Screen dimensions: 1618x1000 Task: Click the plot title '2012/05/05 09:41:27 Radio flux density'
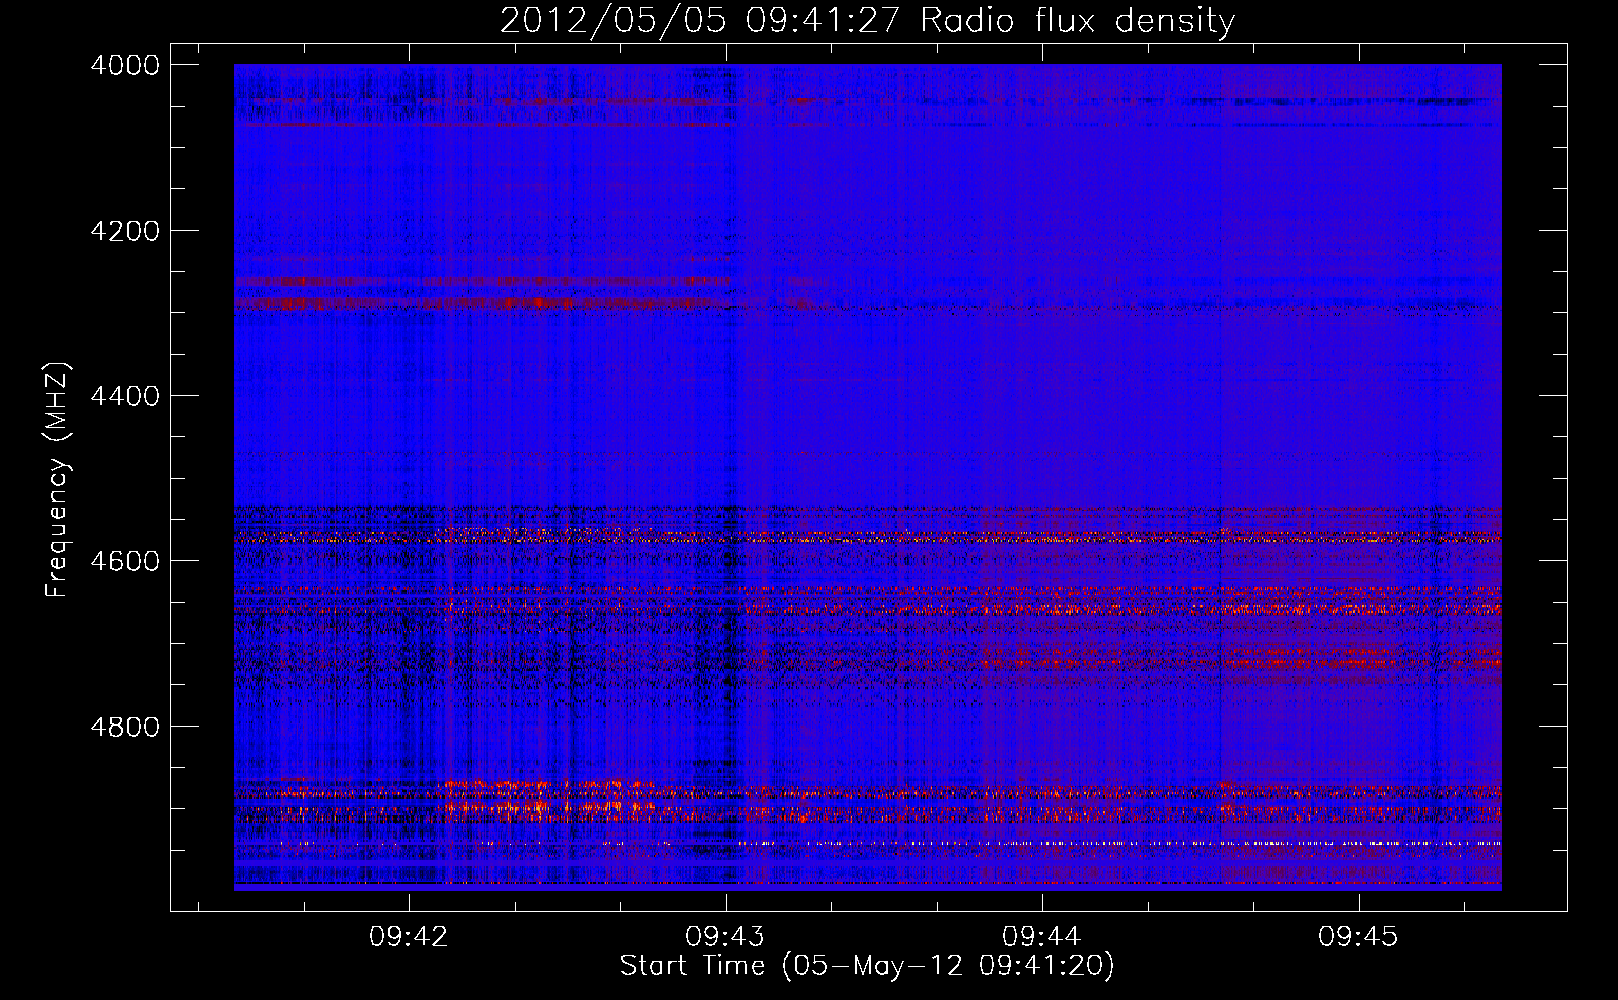(x=868, y=20)
